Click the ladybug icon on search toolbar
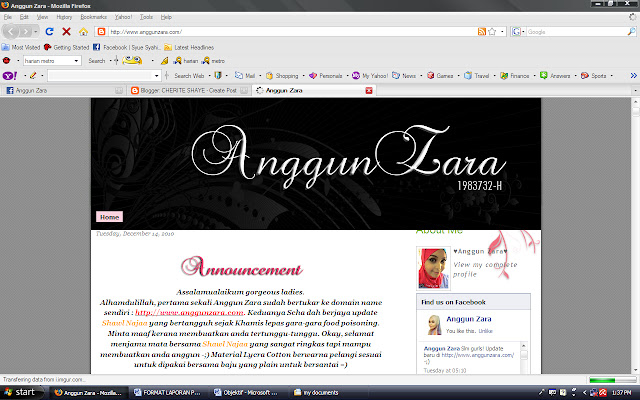 click(7, 60)
